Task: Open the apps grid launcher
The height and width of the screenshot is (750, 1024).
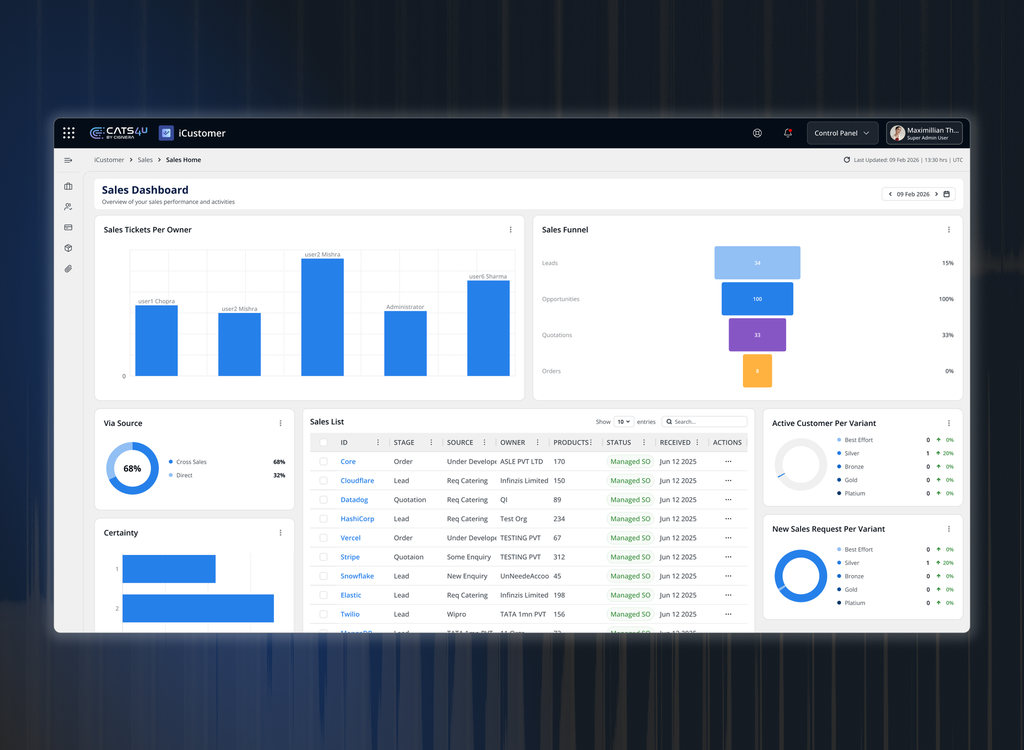Action: tap(69, 133)
